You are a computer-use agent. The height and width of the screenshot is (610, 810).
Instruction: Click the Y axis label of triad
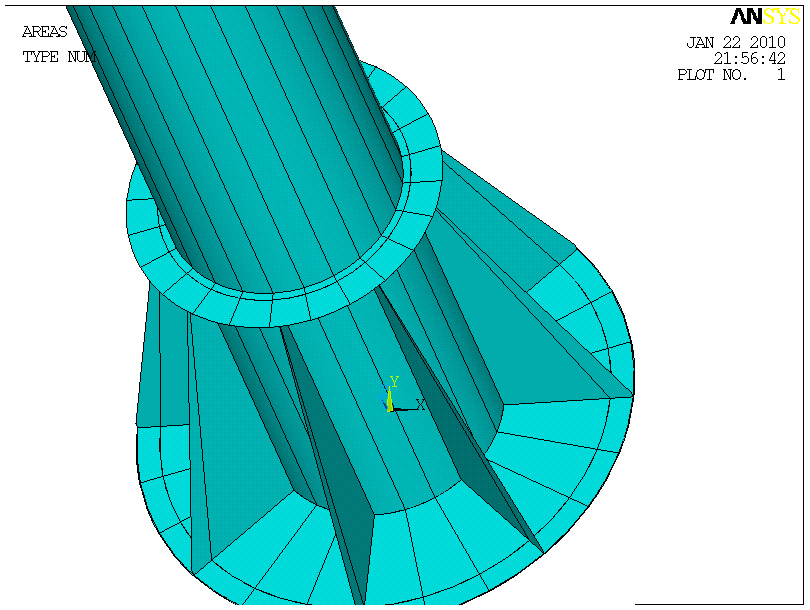(x=394, y=382)
